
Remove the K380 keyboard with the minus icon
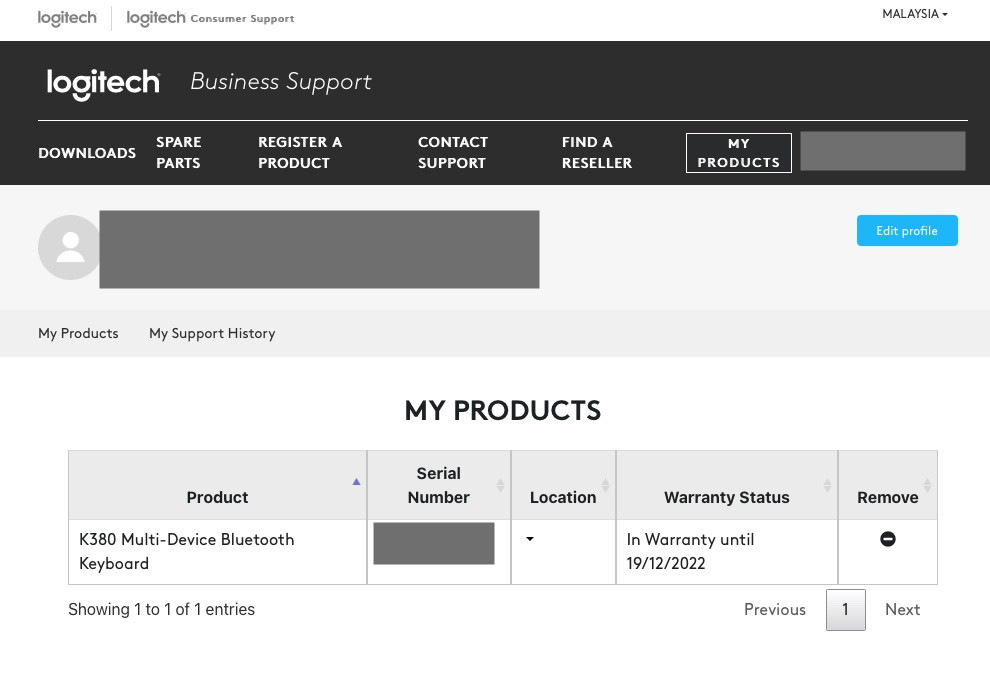(x=888, y=539)
